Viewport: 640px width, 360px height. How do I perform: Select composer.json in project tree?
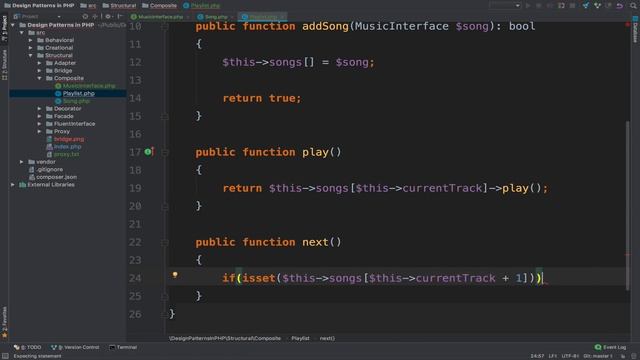53,177
